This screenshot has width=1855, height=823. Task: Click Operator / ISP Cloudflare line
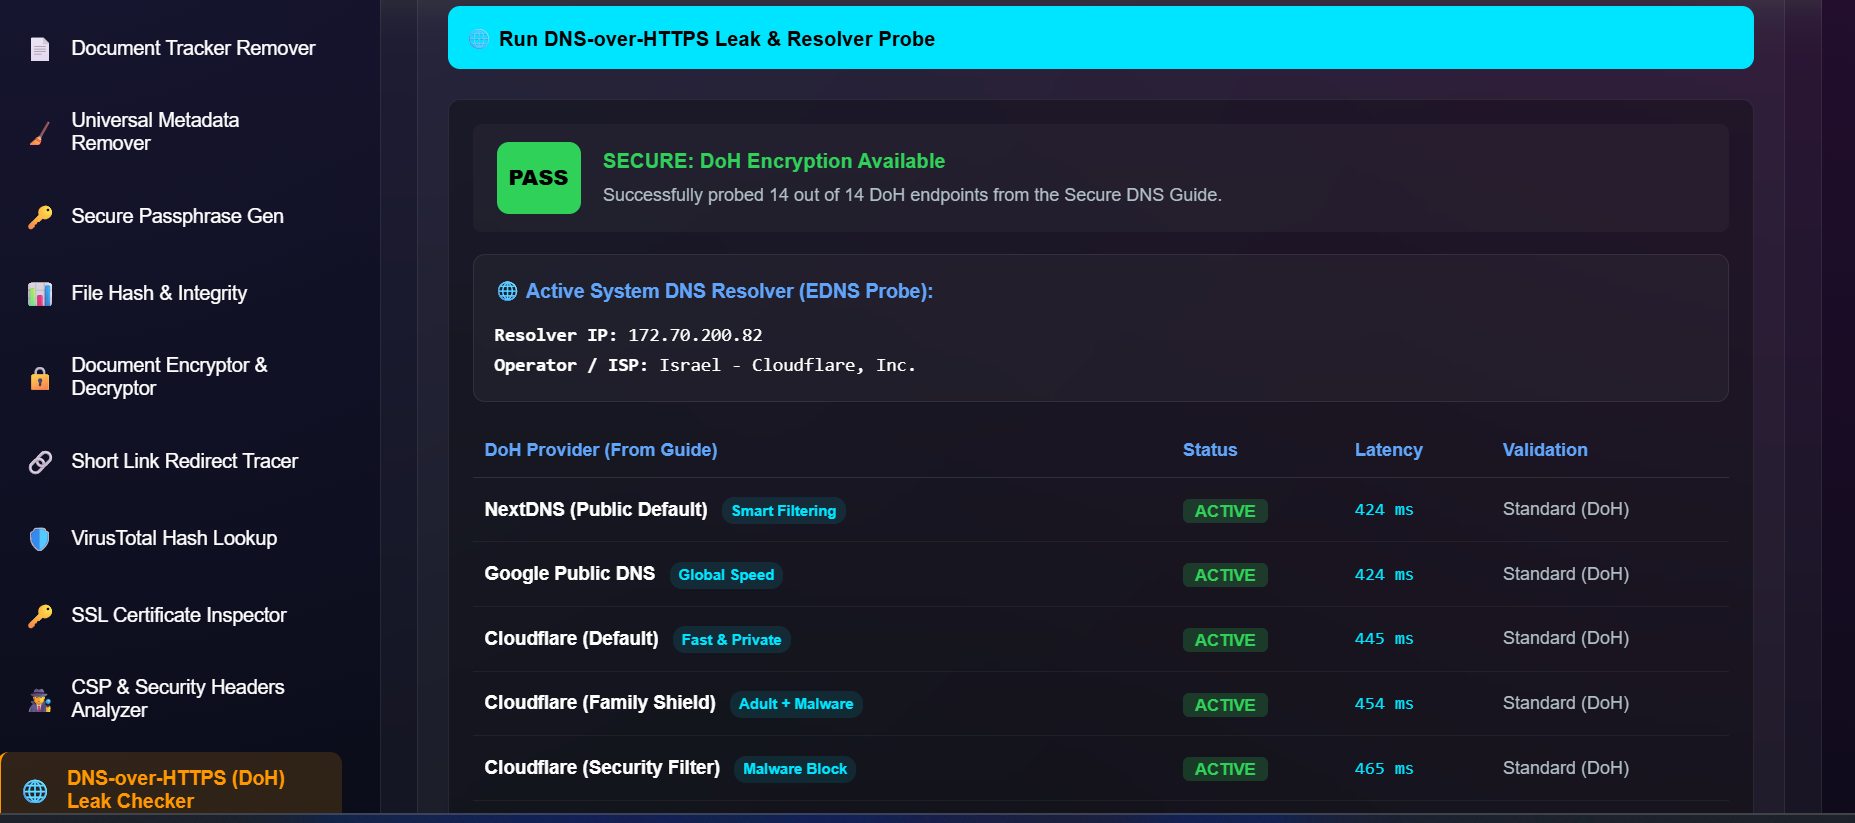(x=705, y=365)
